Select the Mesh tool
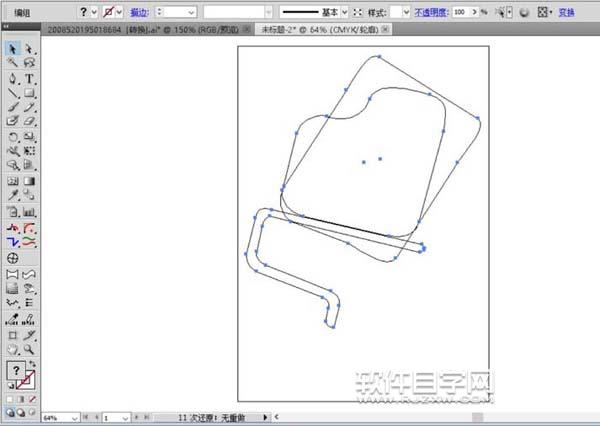Image resolution: width=600 pixels, height=426 pixels. 13,181
